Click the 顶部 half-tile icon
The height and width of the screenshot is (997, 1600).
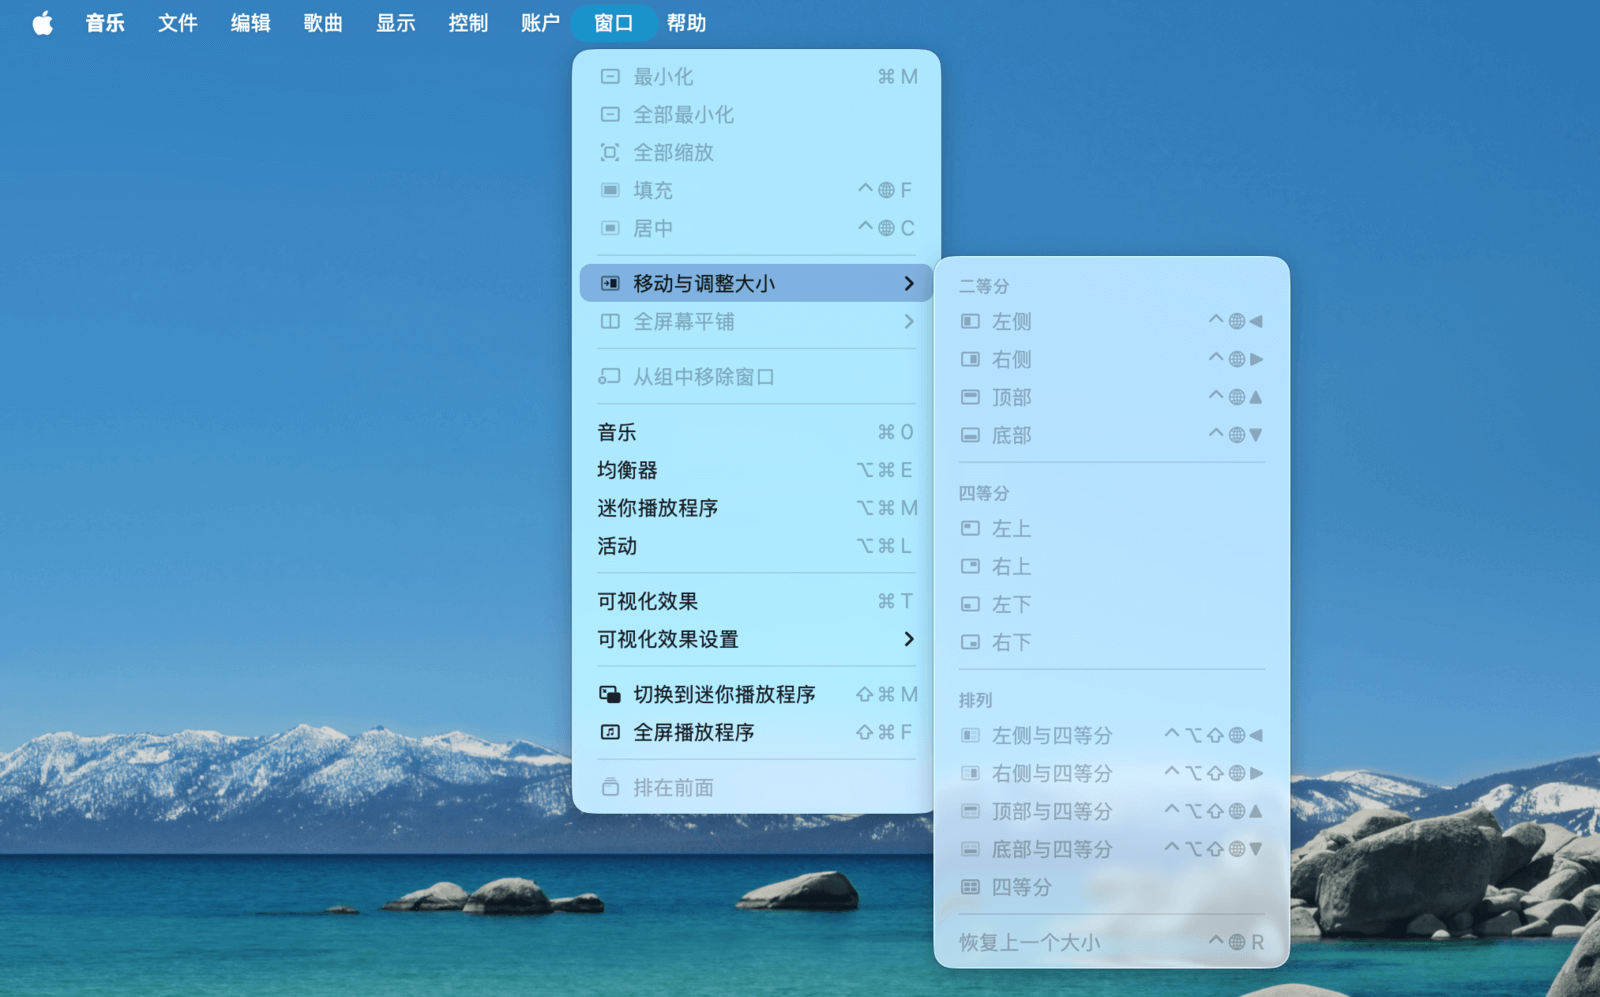coord(970,397)
